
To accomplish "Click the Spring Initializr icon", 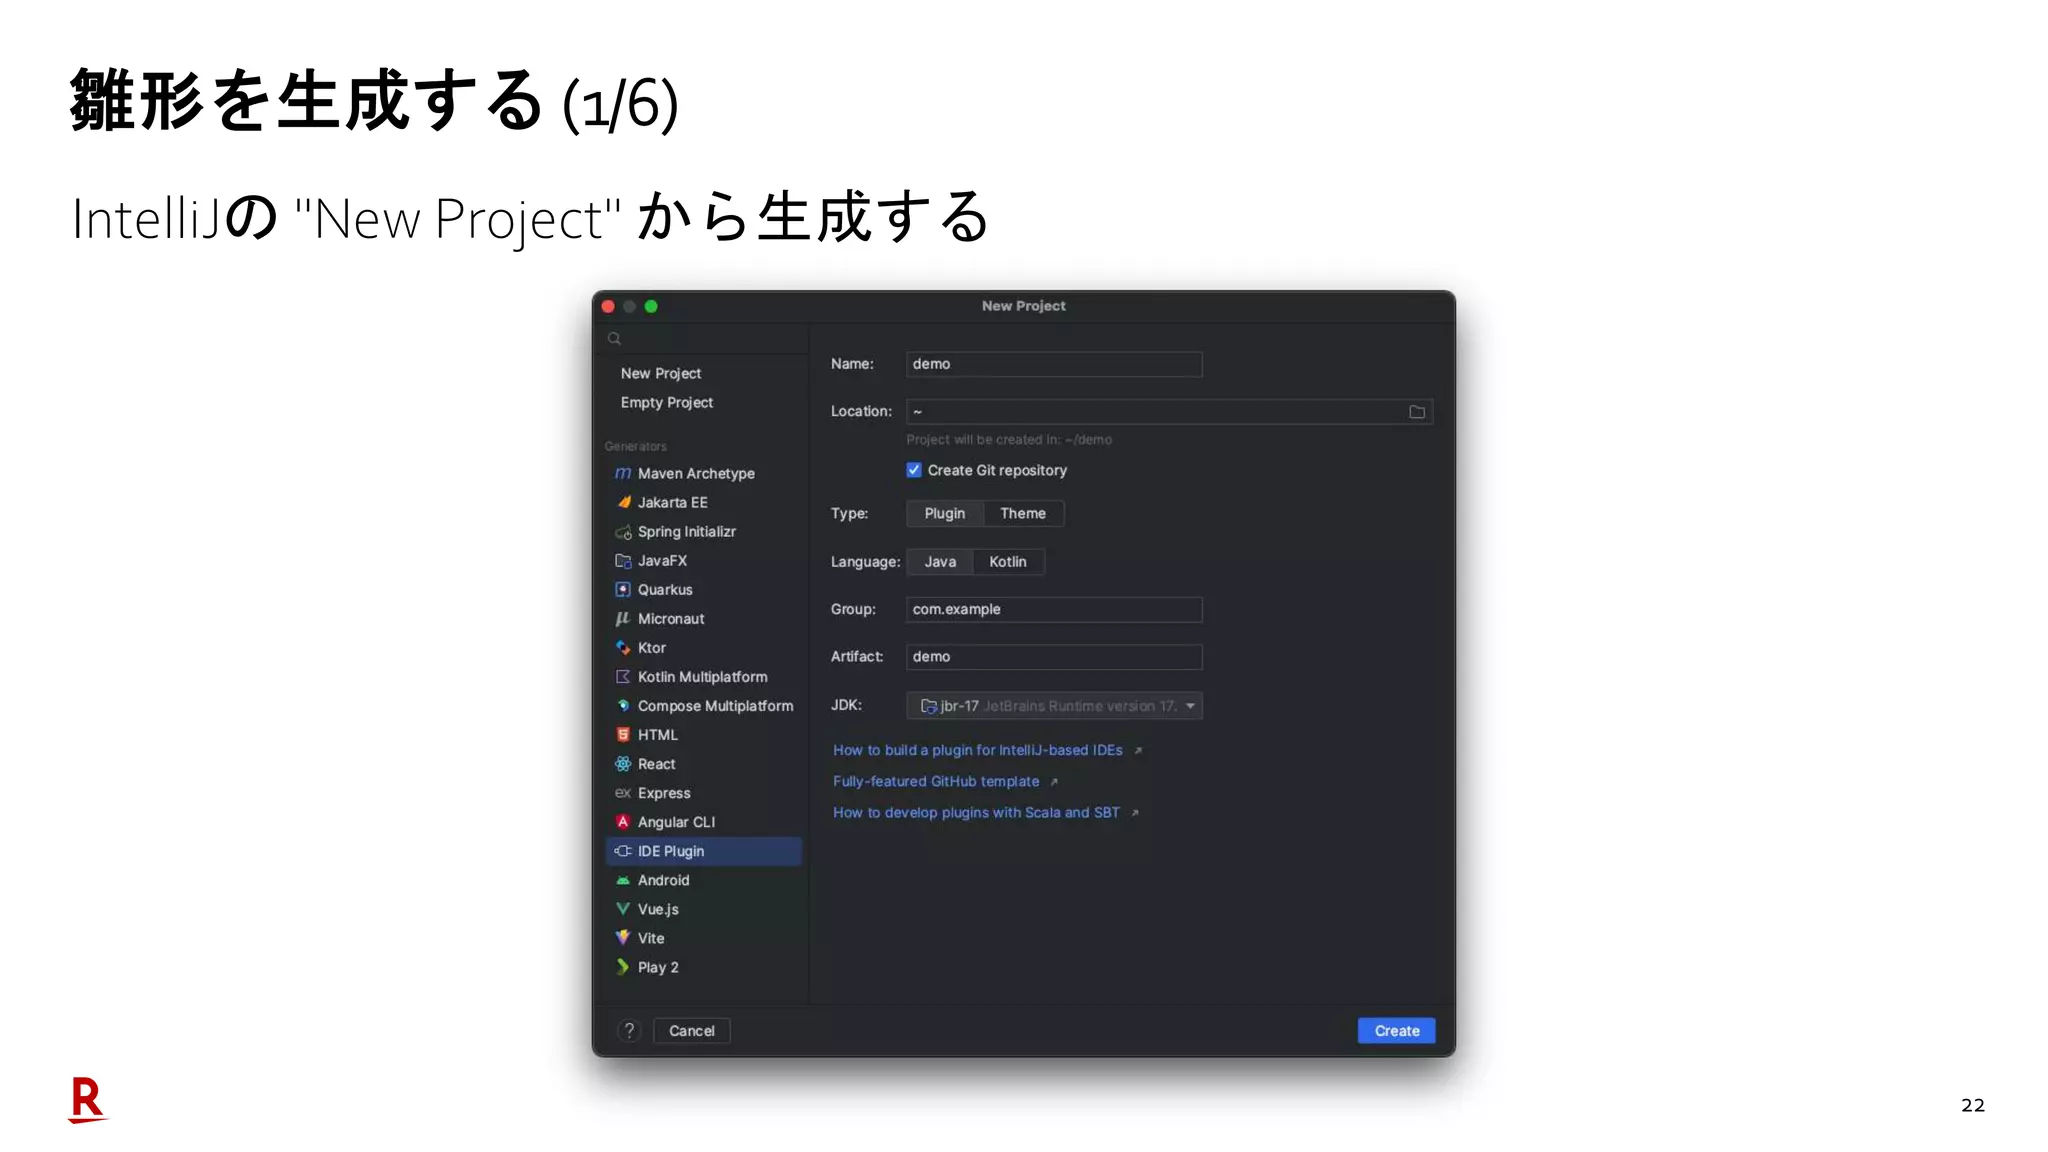I will 623,532.
